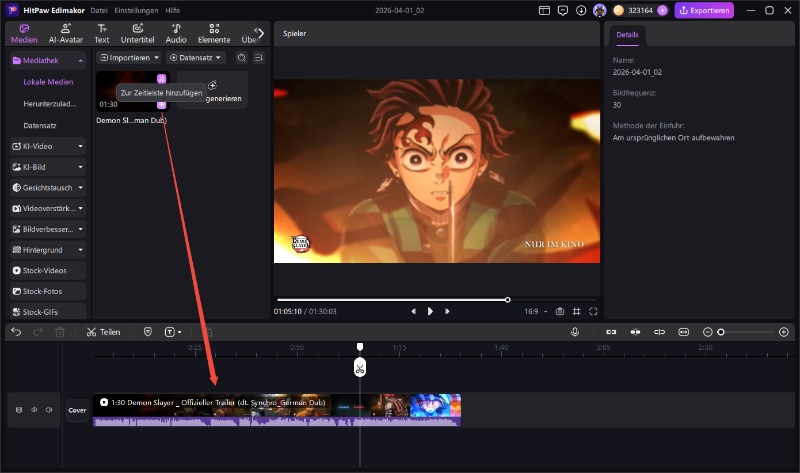Select the Datensatz sidebar item
Image resolution: width=800 pixels, height=473 pixels.
[x=40, y=125]
